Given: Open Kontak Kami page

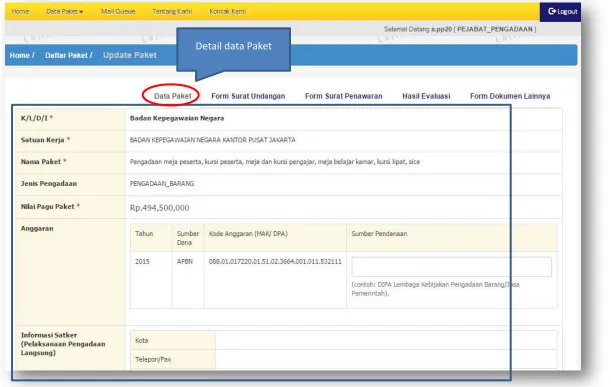Looking at the screenshot, I should click(228, 12).
